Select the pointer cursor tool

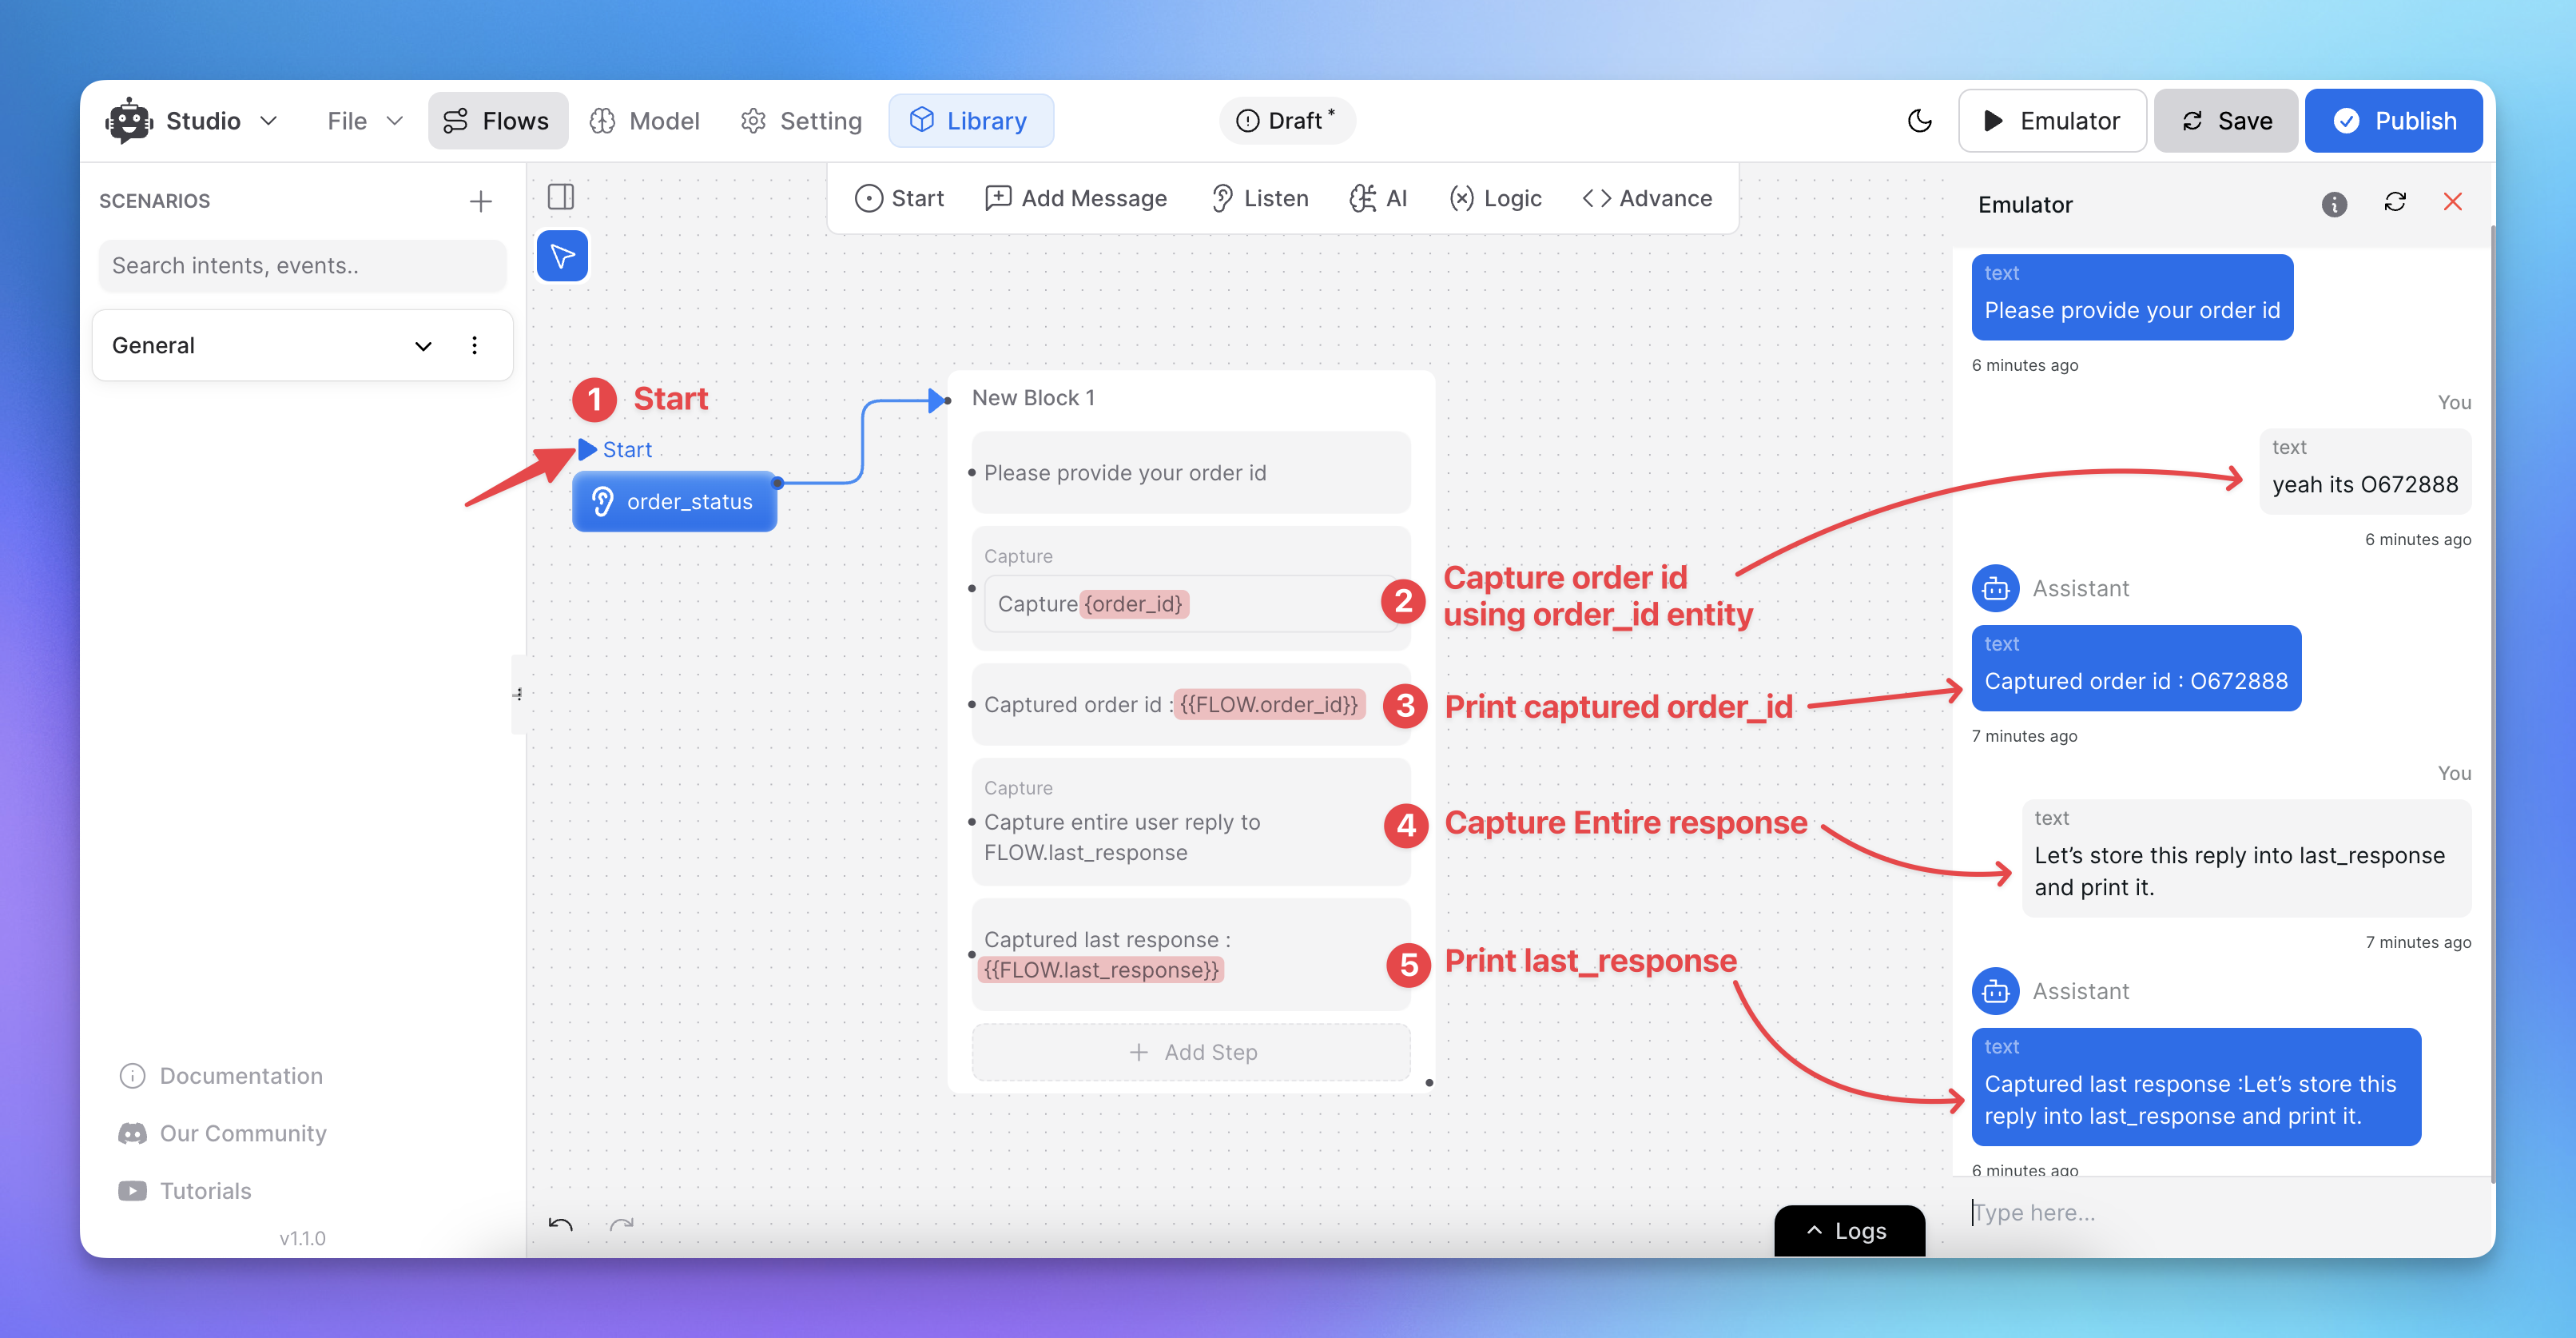tap(562, 256)
